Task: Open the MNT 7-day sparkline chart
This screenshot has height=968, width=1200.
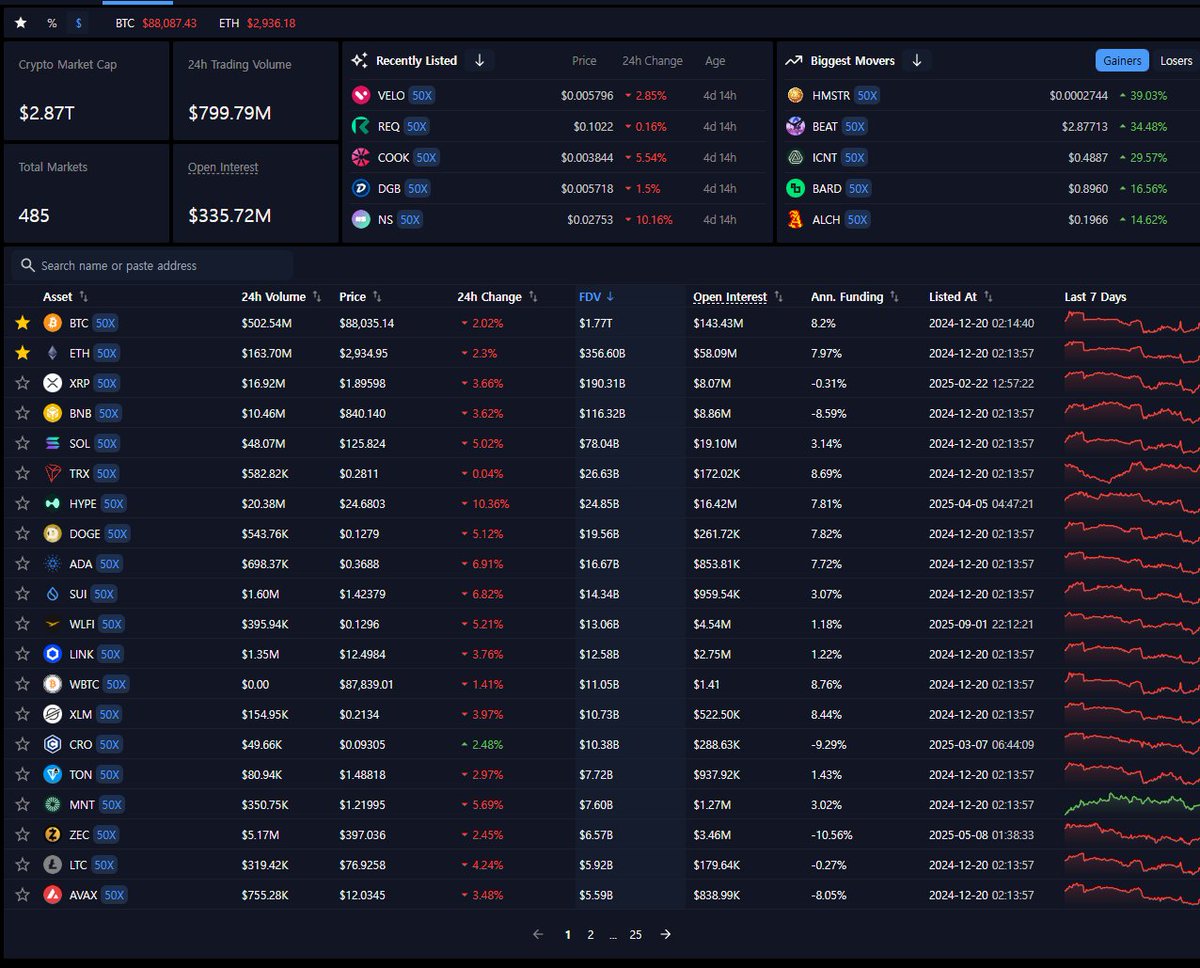Action: tap(1132, 804)
